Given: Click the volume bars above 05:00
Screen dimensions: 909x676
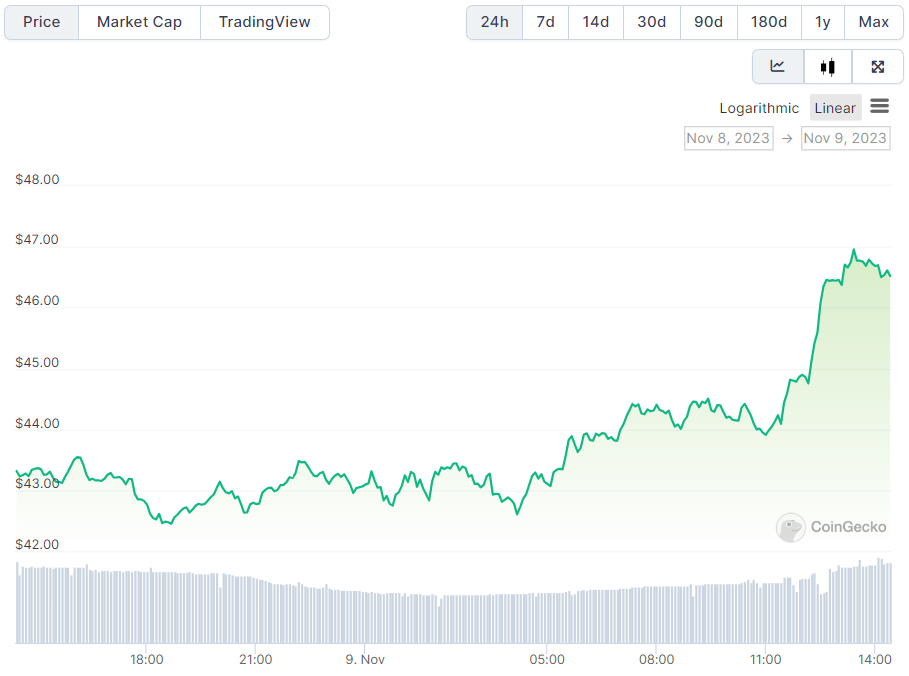Looking at the screenshot, I should tap(547, 616).
